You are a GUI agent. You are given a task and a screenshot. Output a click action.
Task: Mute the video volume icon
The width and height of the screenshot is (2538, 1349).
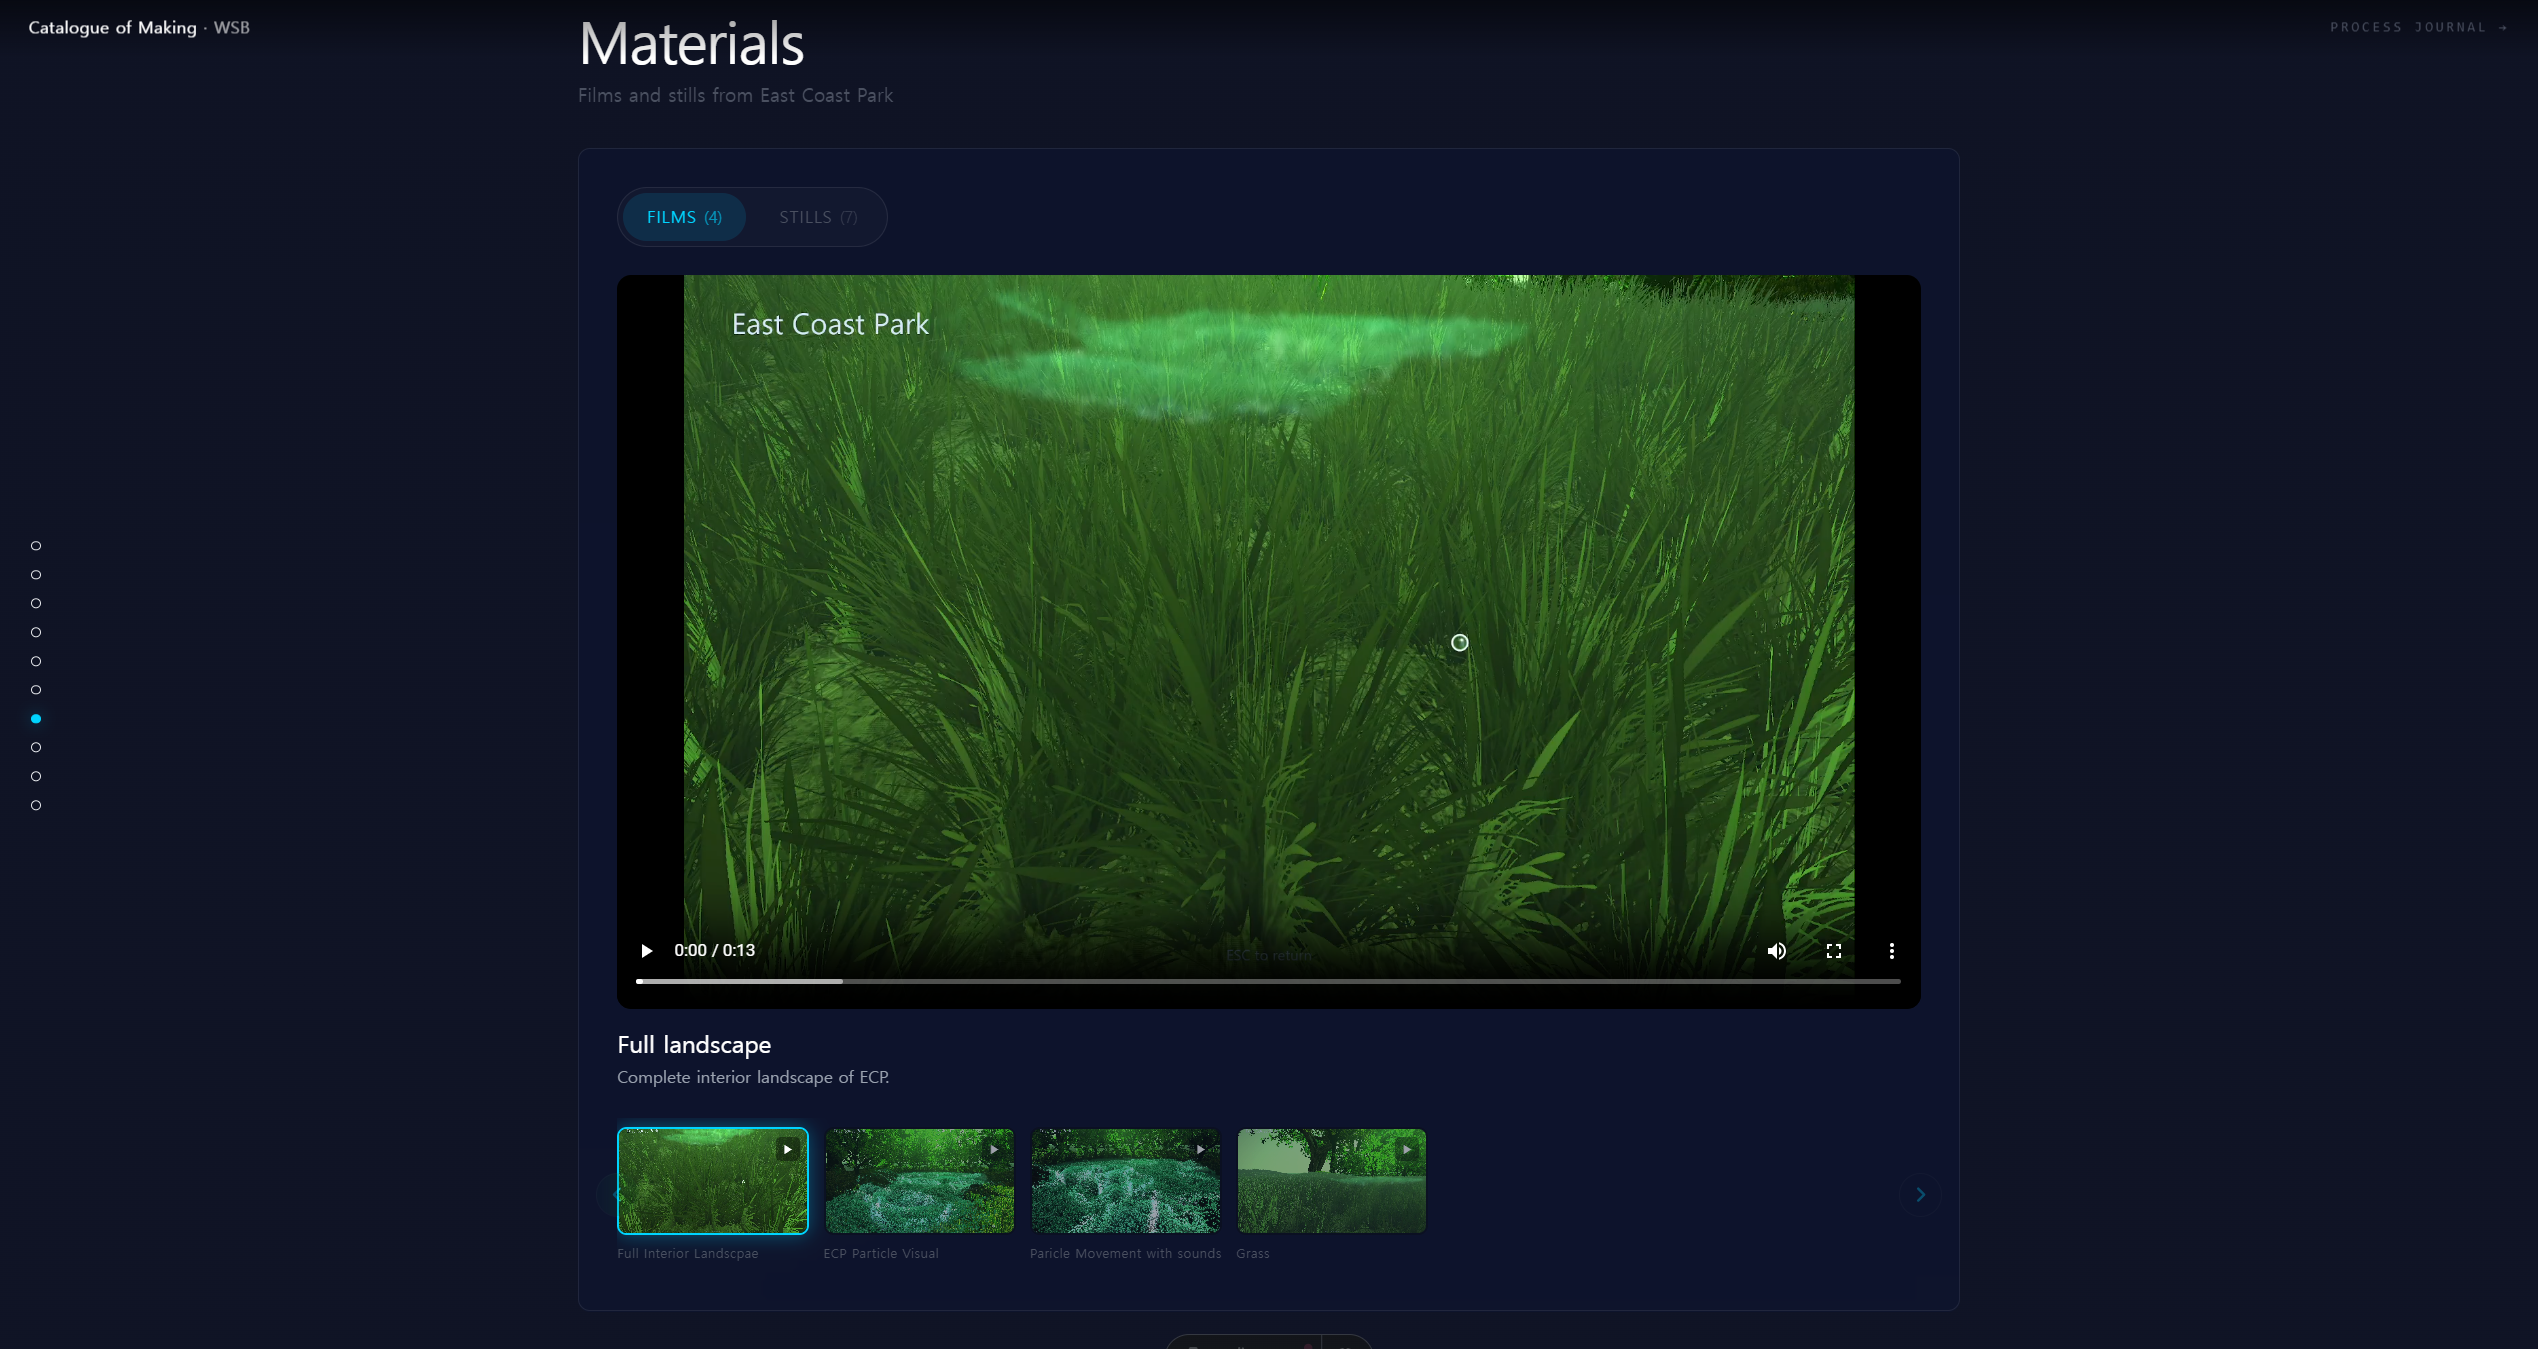tap(1776, 951)
